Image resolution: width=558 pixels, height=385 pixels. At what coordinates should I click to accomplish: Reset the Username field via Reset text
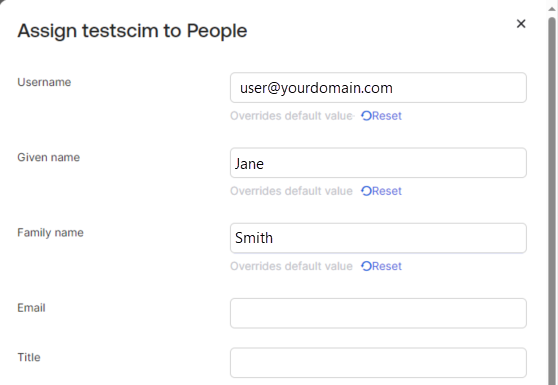click(x=386, y=116)
